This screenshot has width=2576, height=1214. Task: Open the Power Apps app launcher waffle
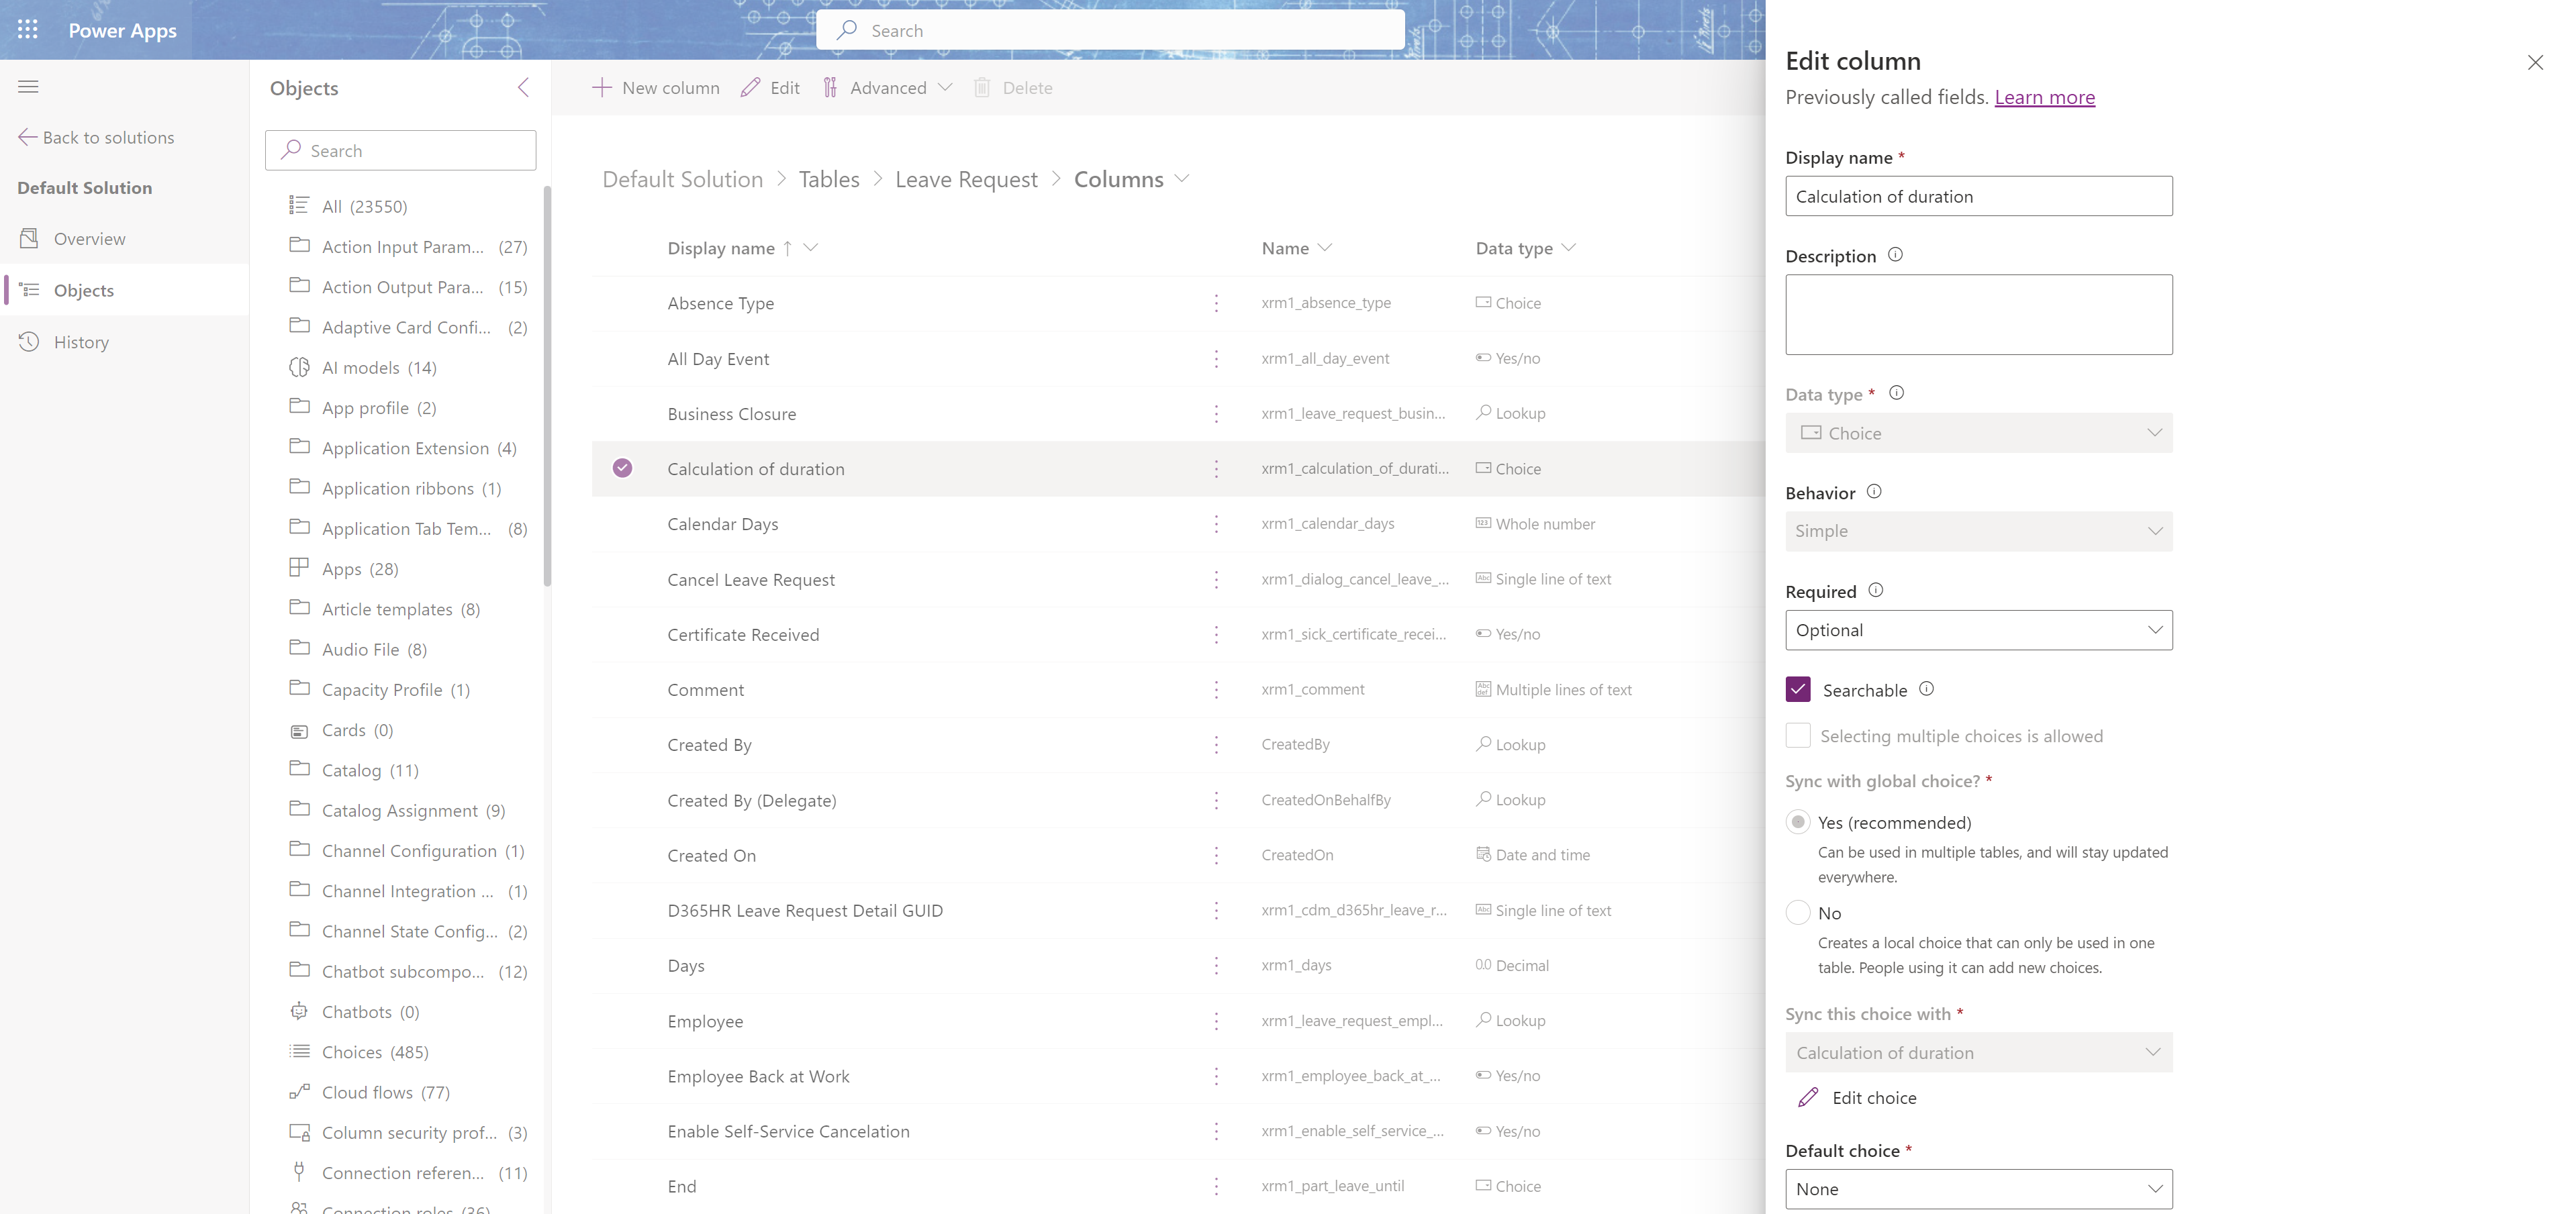[28, 30]
